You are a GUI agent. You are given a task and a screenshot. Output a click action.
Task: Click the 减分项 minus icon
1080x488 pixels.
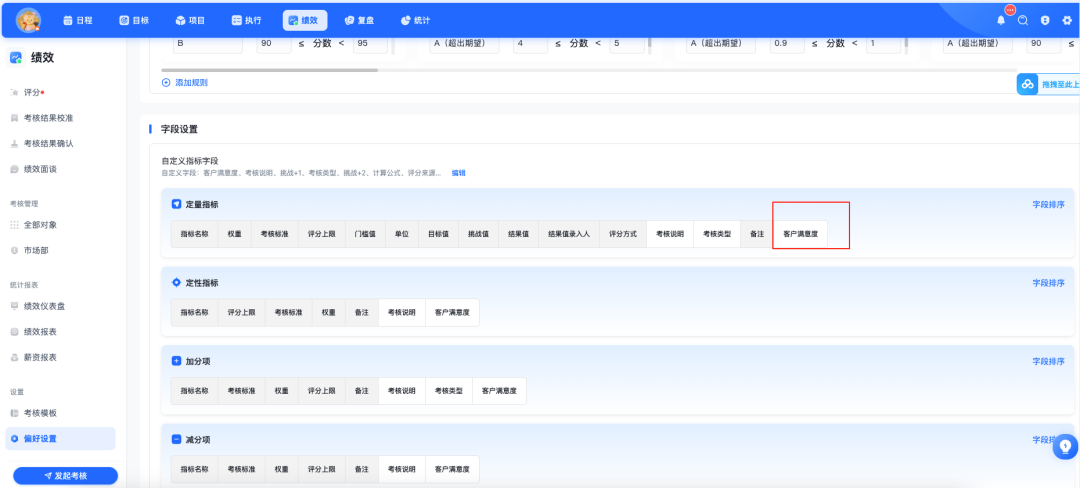(x=177, y=439)
